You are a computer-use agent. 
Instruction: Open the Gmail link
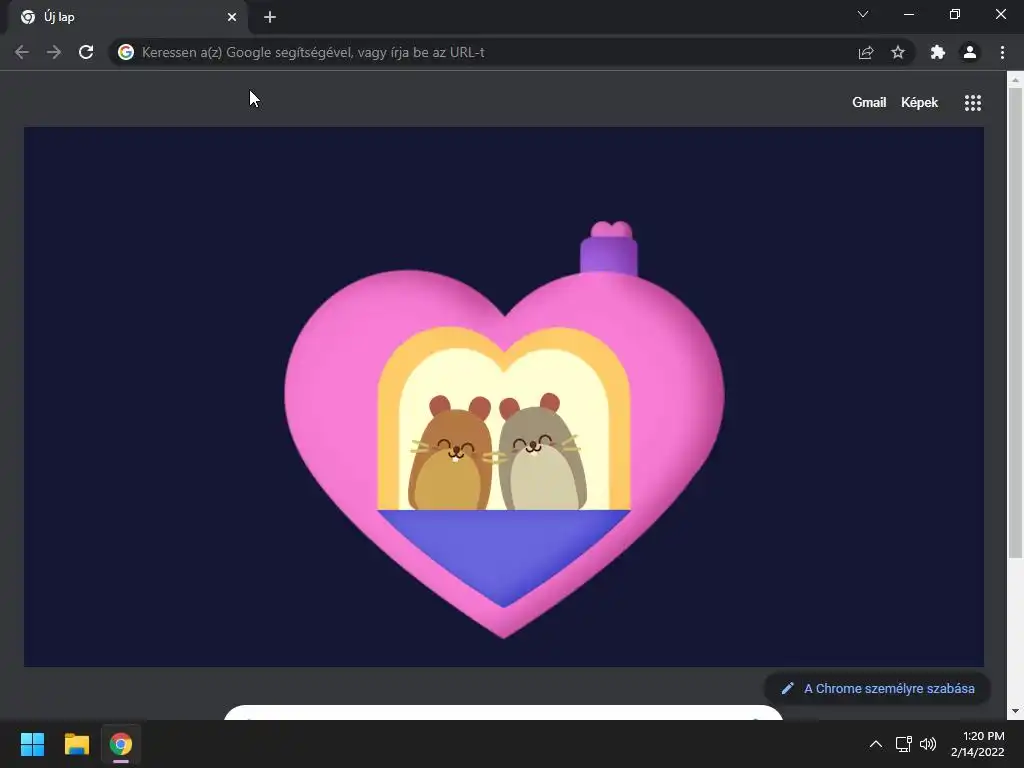869,103
